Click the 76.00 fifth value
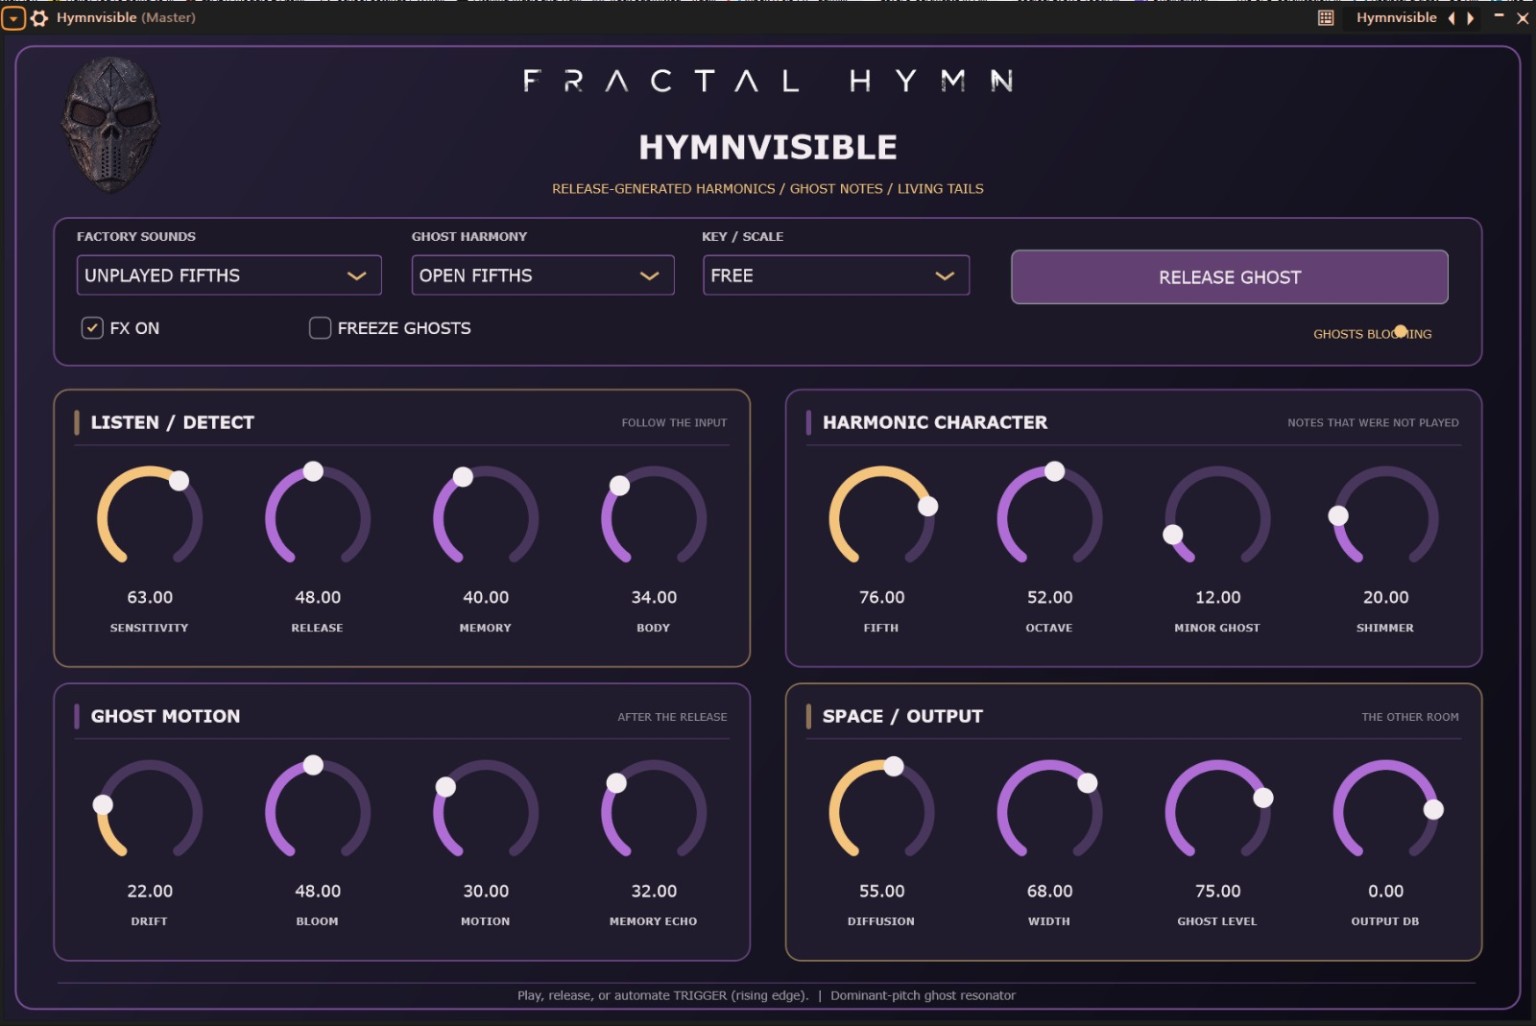 [882, 597]
